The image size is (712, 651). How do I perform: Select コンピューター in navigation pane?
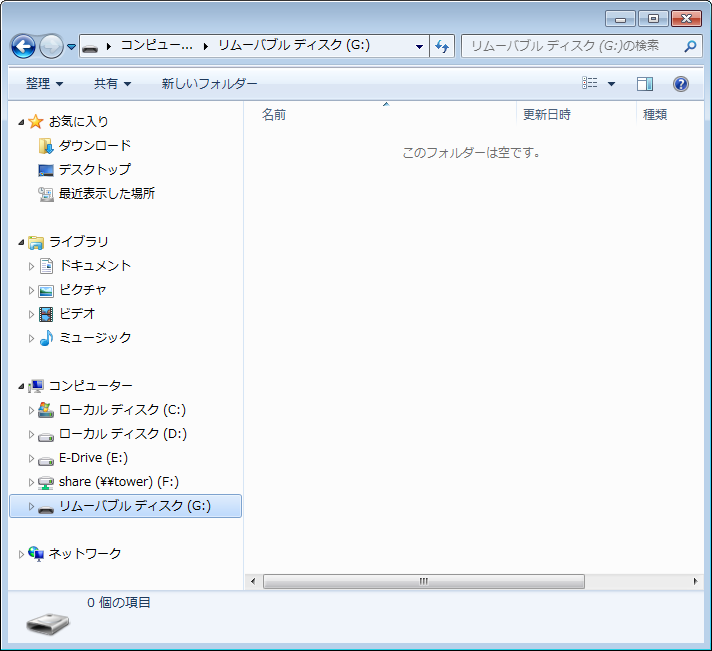click(x=90, y=386)
